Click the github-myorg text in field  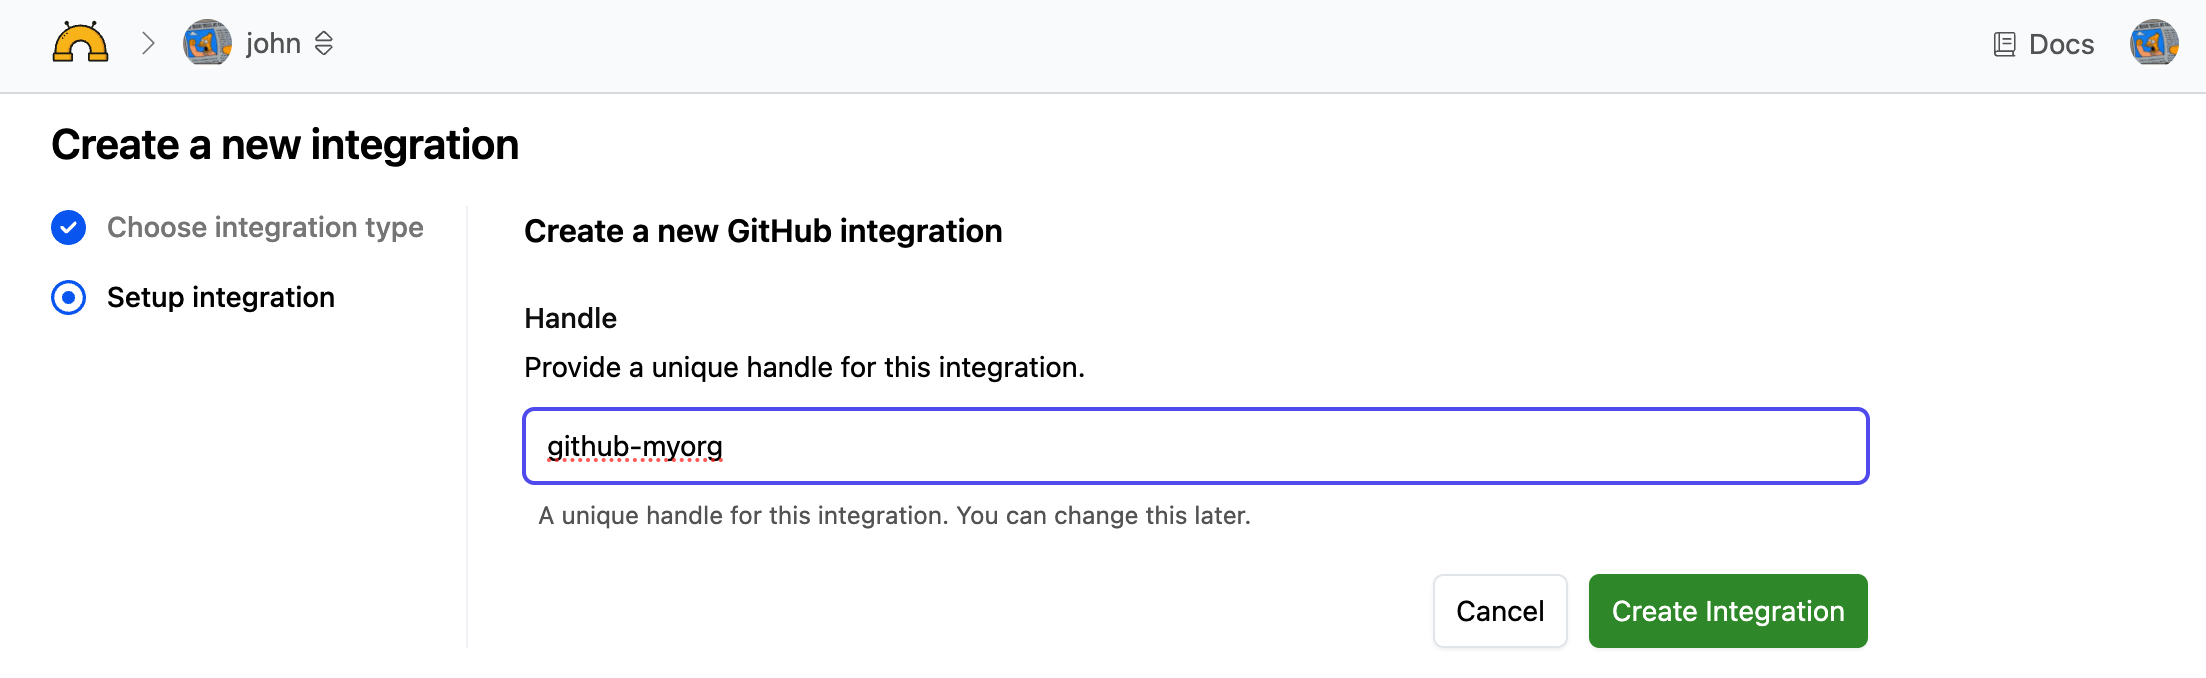click(635, 446)
